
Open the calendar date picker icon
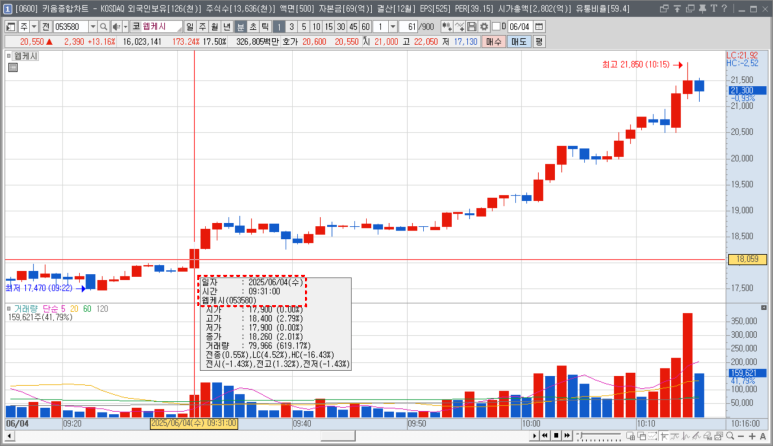pos(539,27)
